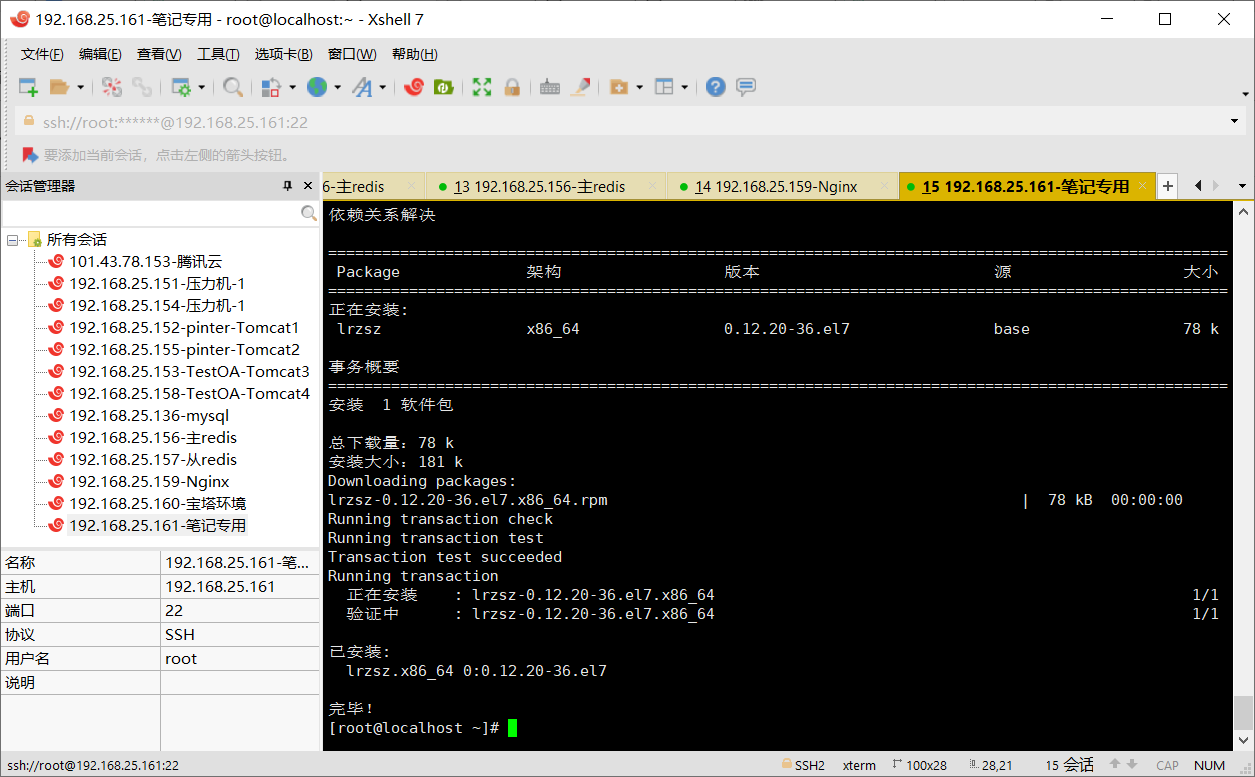Click the New session toolbar icon
Screen dimensions: 1255x777
[28, 87]
